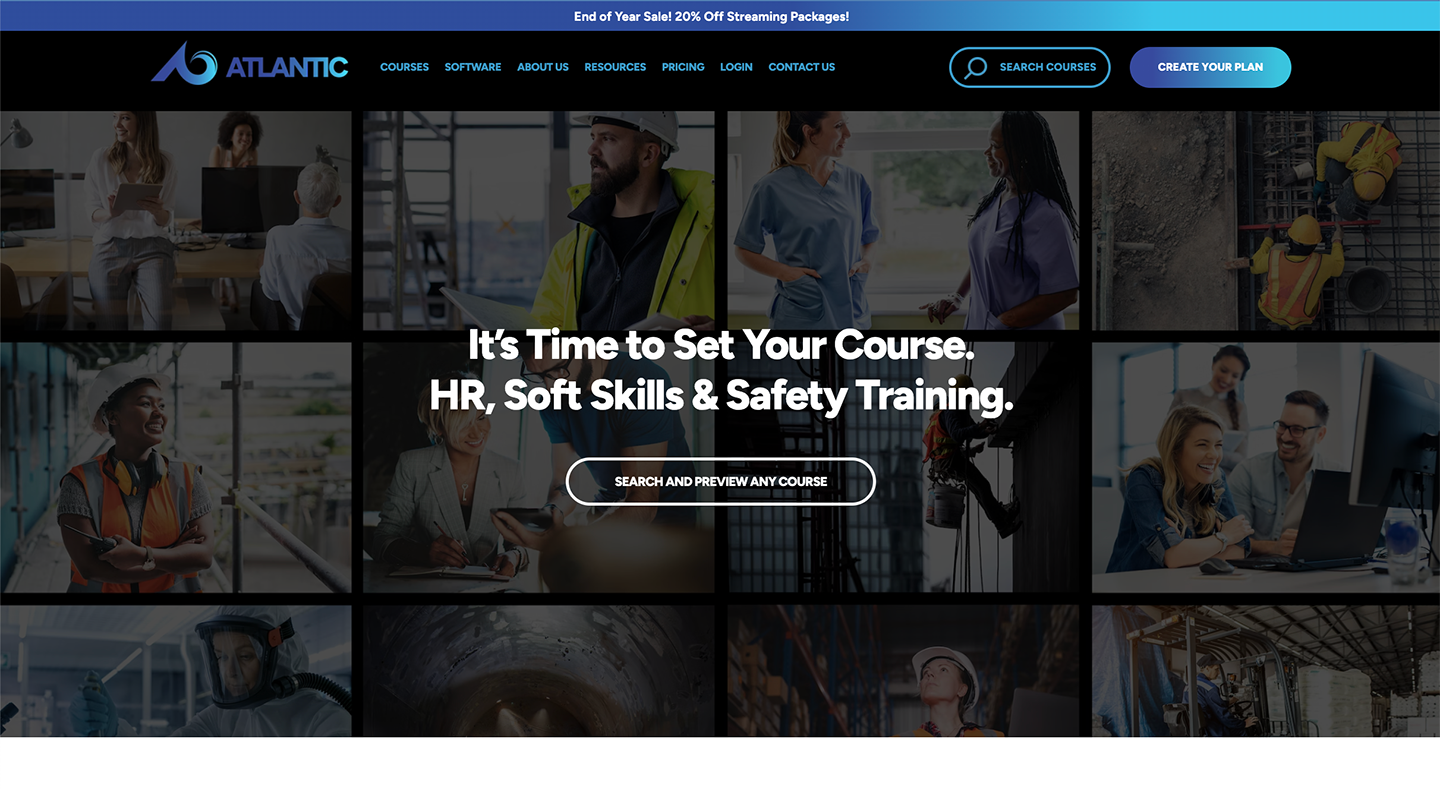Click the forklift warehouse photo

pos(1265,670)
